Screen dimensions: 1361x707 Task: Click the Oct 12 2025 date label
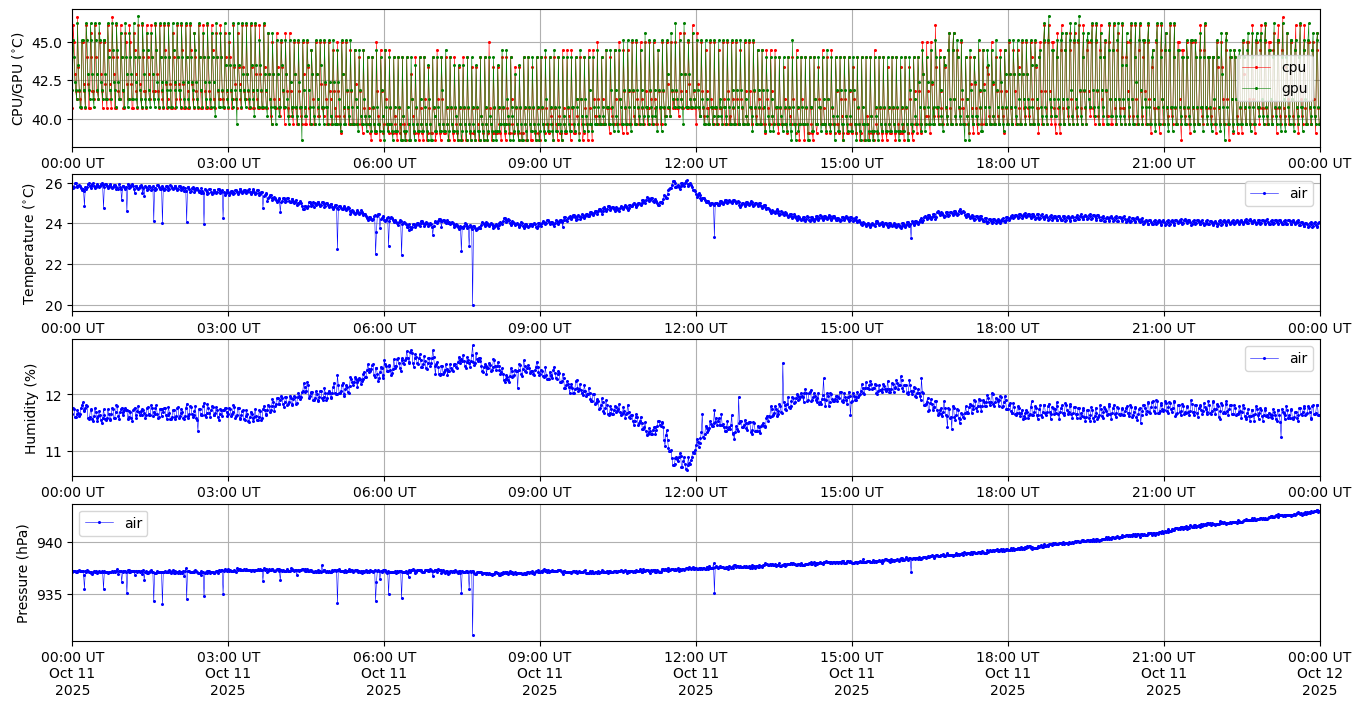pos(1319,674)
